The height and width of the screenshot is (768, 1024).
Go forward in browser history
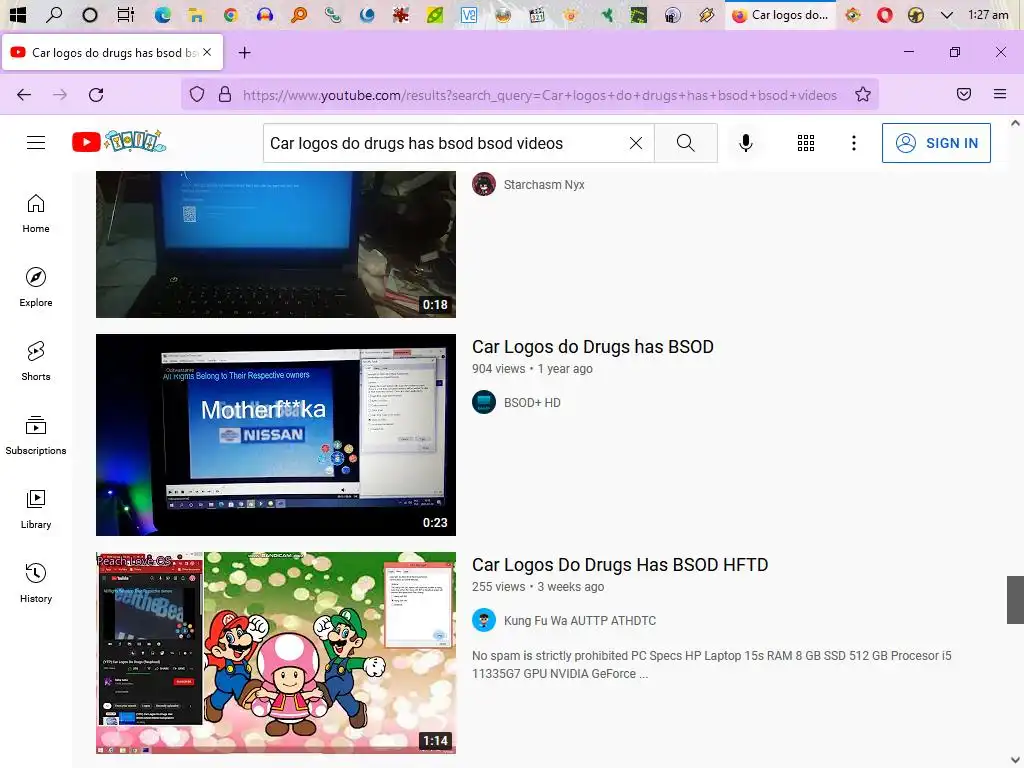(60, 95)
